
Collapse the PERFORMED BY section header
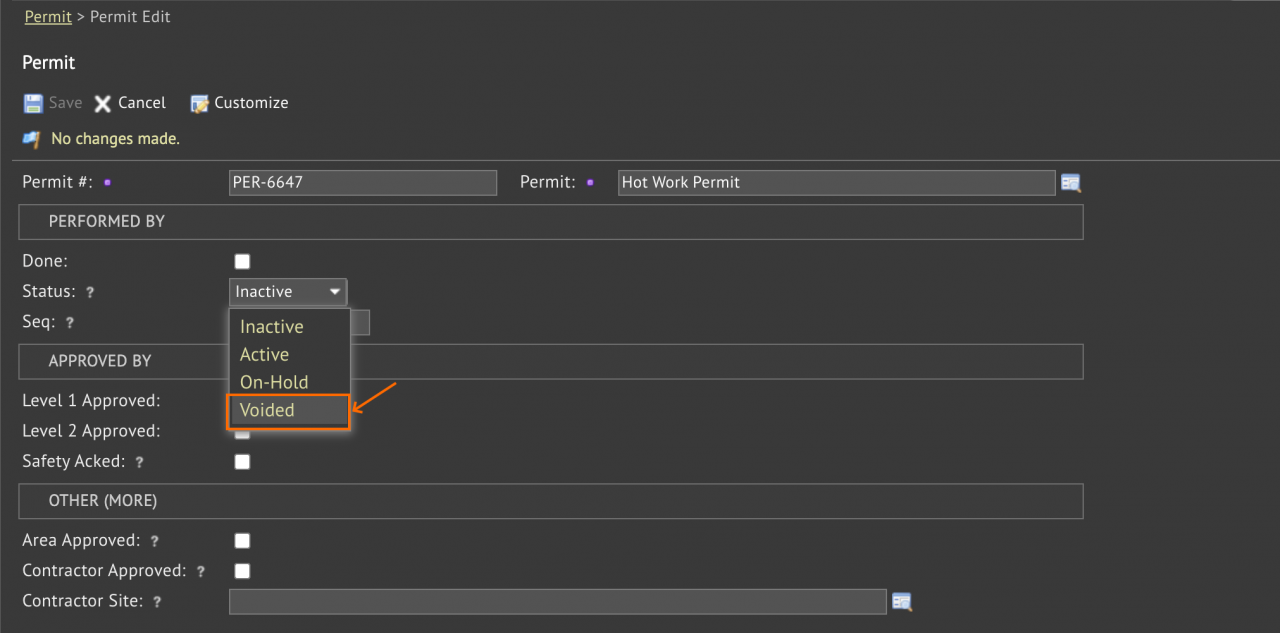(551, 222)
